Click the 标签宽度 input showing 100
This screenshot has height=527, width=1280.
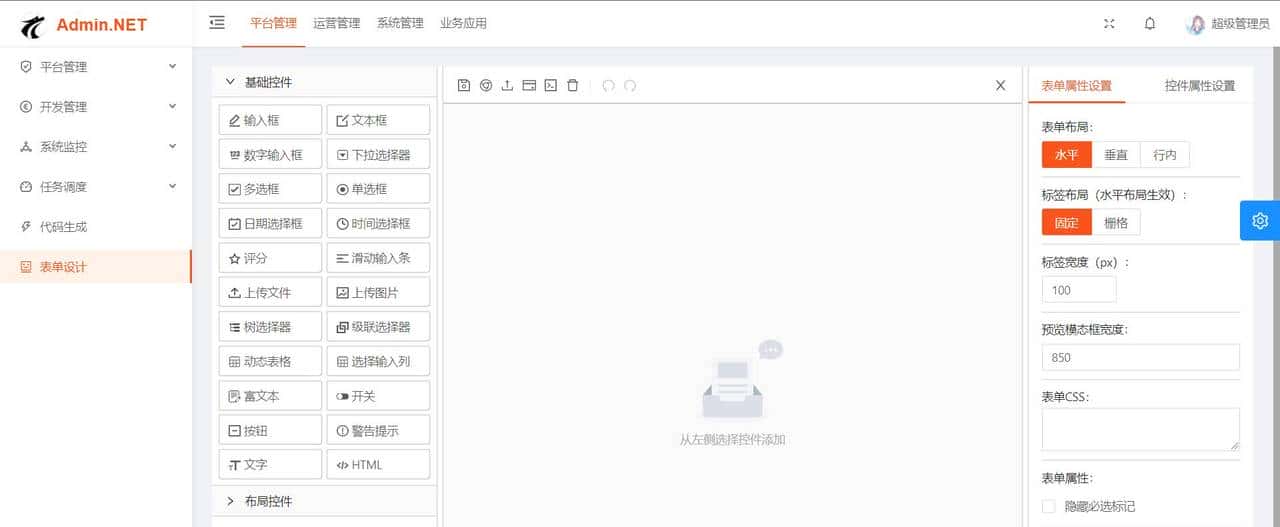[x=1079, y=290]
